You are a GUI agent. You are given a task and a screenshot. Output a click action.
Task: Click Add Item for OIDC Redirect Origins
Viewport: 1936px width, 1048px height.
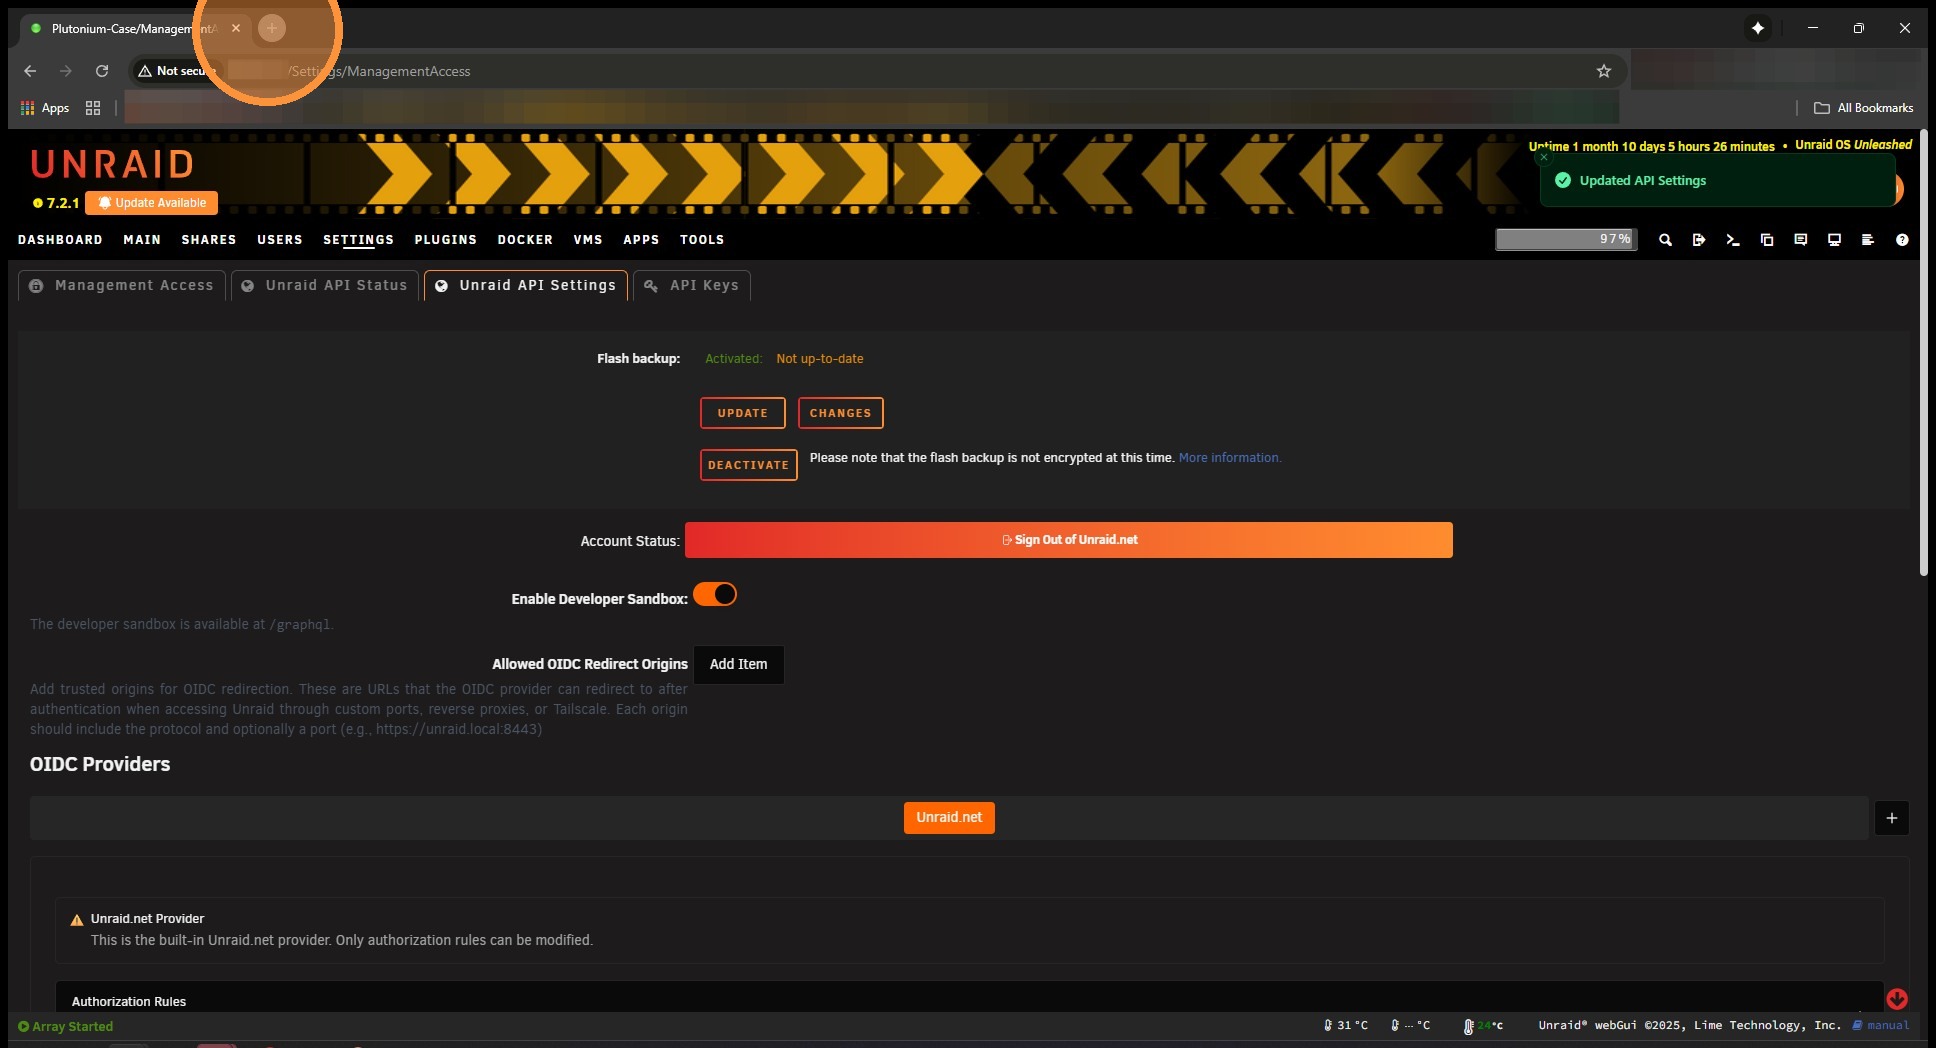[x=739, y=665]
